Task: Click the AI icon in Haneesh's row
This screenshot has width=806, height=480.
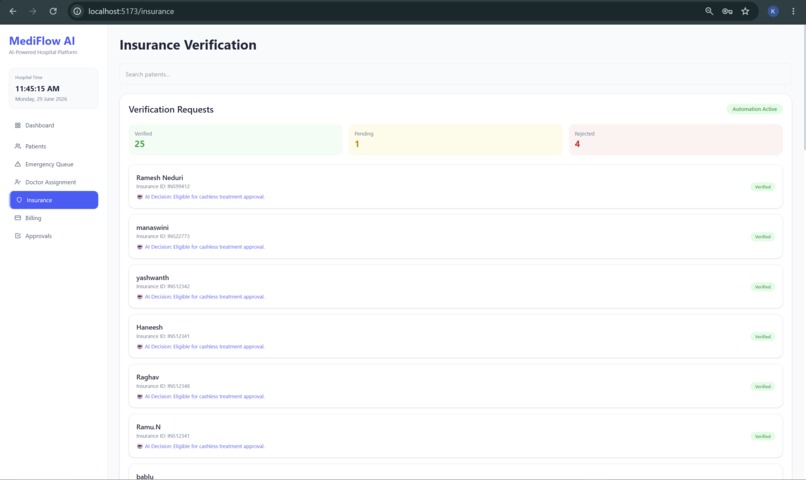Action: pyautogui.click(x=139, y=347)
